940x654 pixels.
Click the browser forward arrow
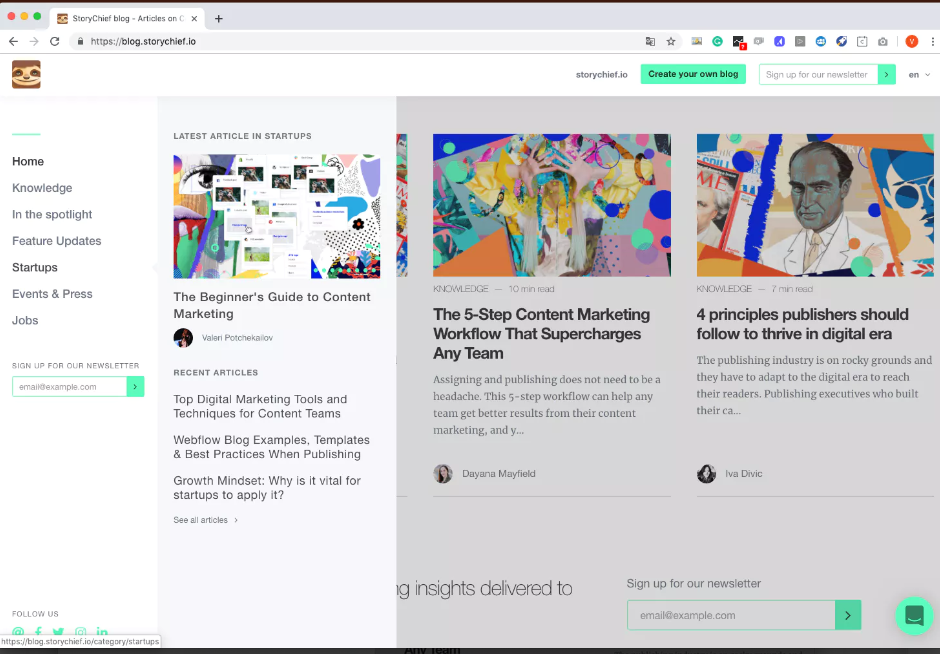point(34,41)
